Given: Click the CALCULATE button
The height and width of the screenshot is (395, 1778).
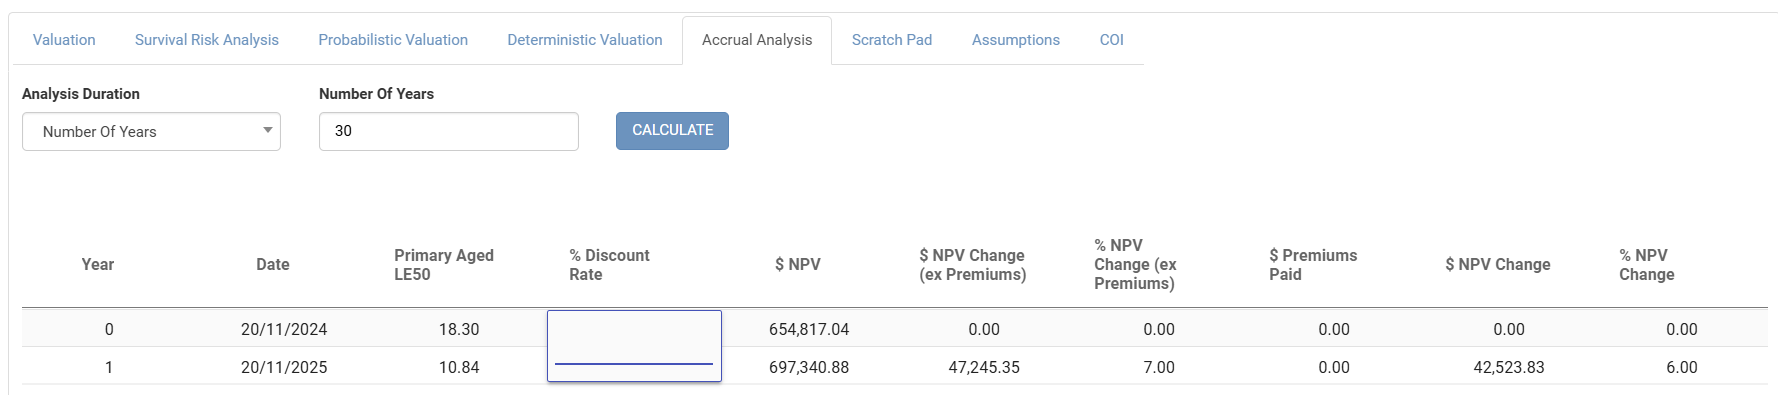Looking at the screenshot, I should [x=672, y=131].
